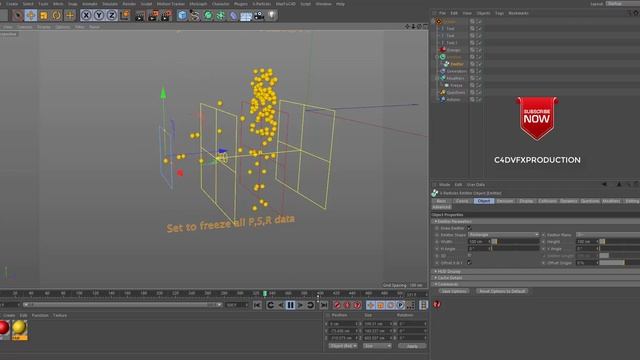Activate the Move tool in toolbar
The width and height of the screenshot is (640, 360).
(31, 16)
